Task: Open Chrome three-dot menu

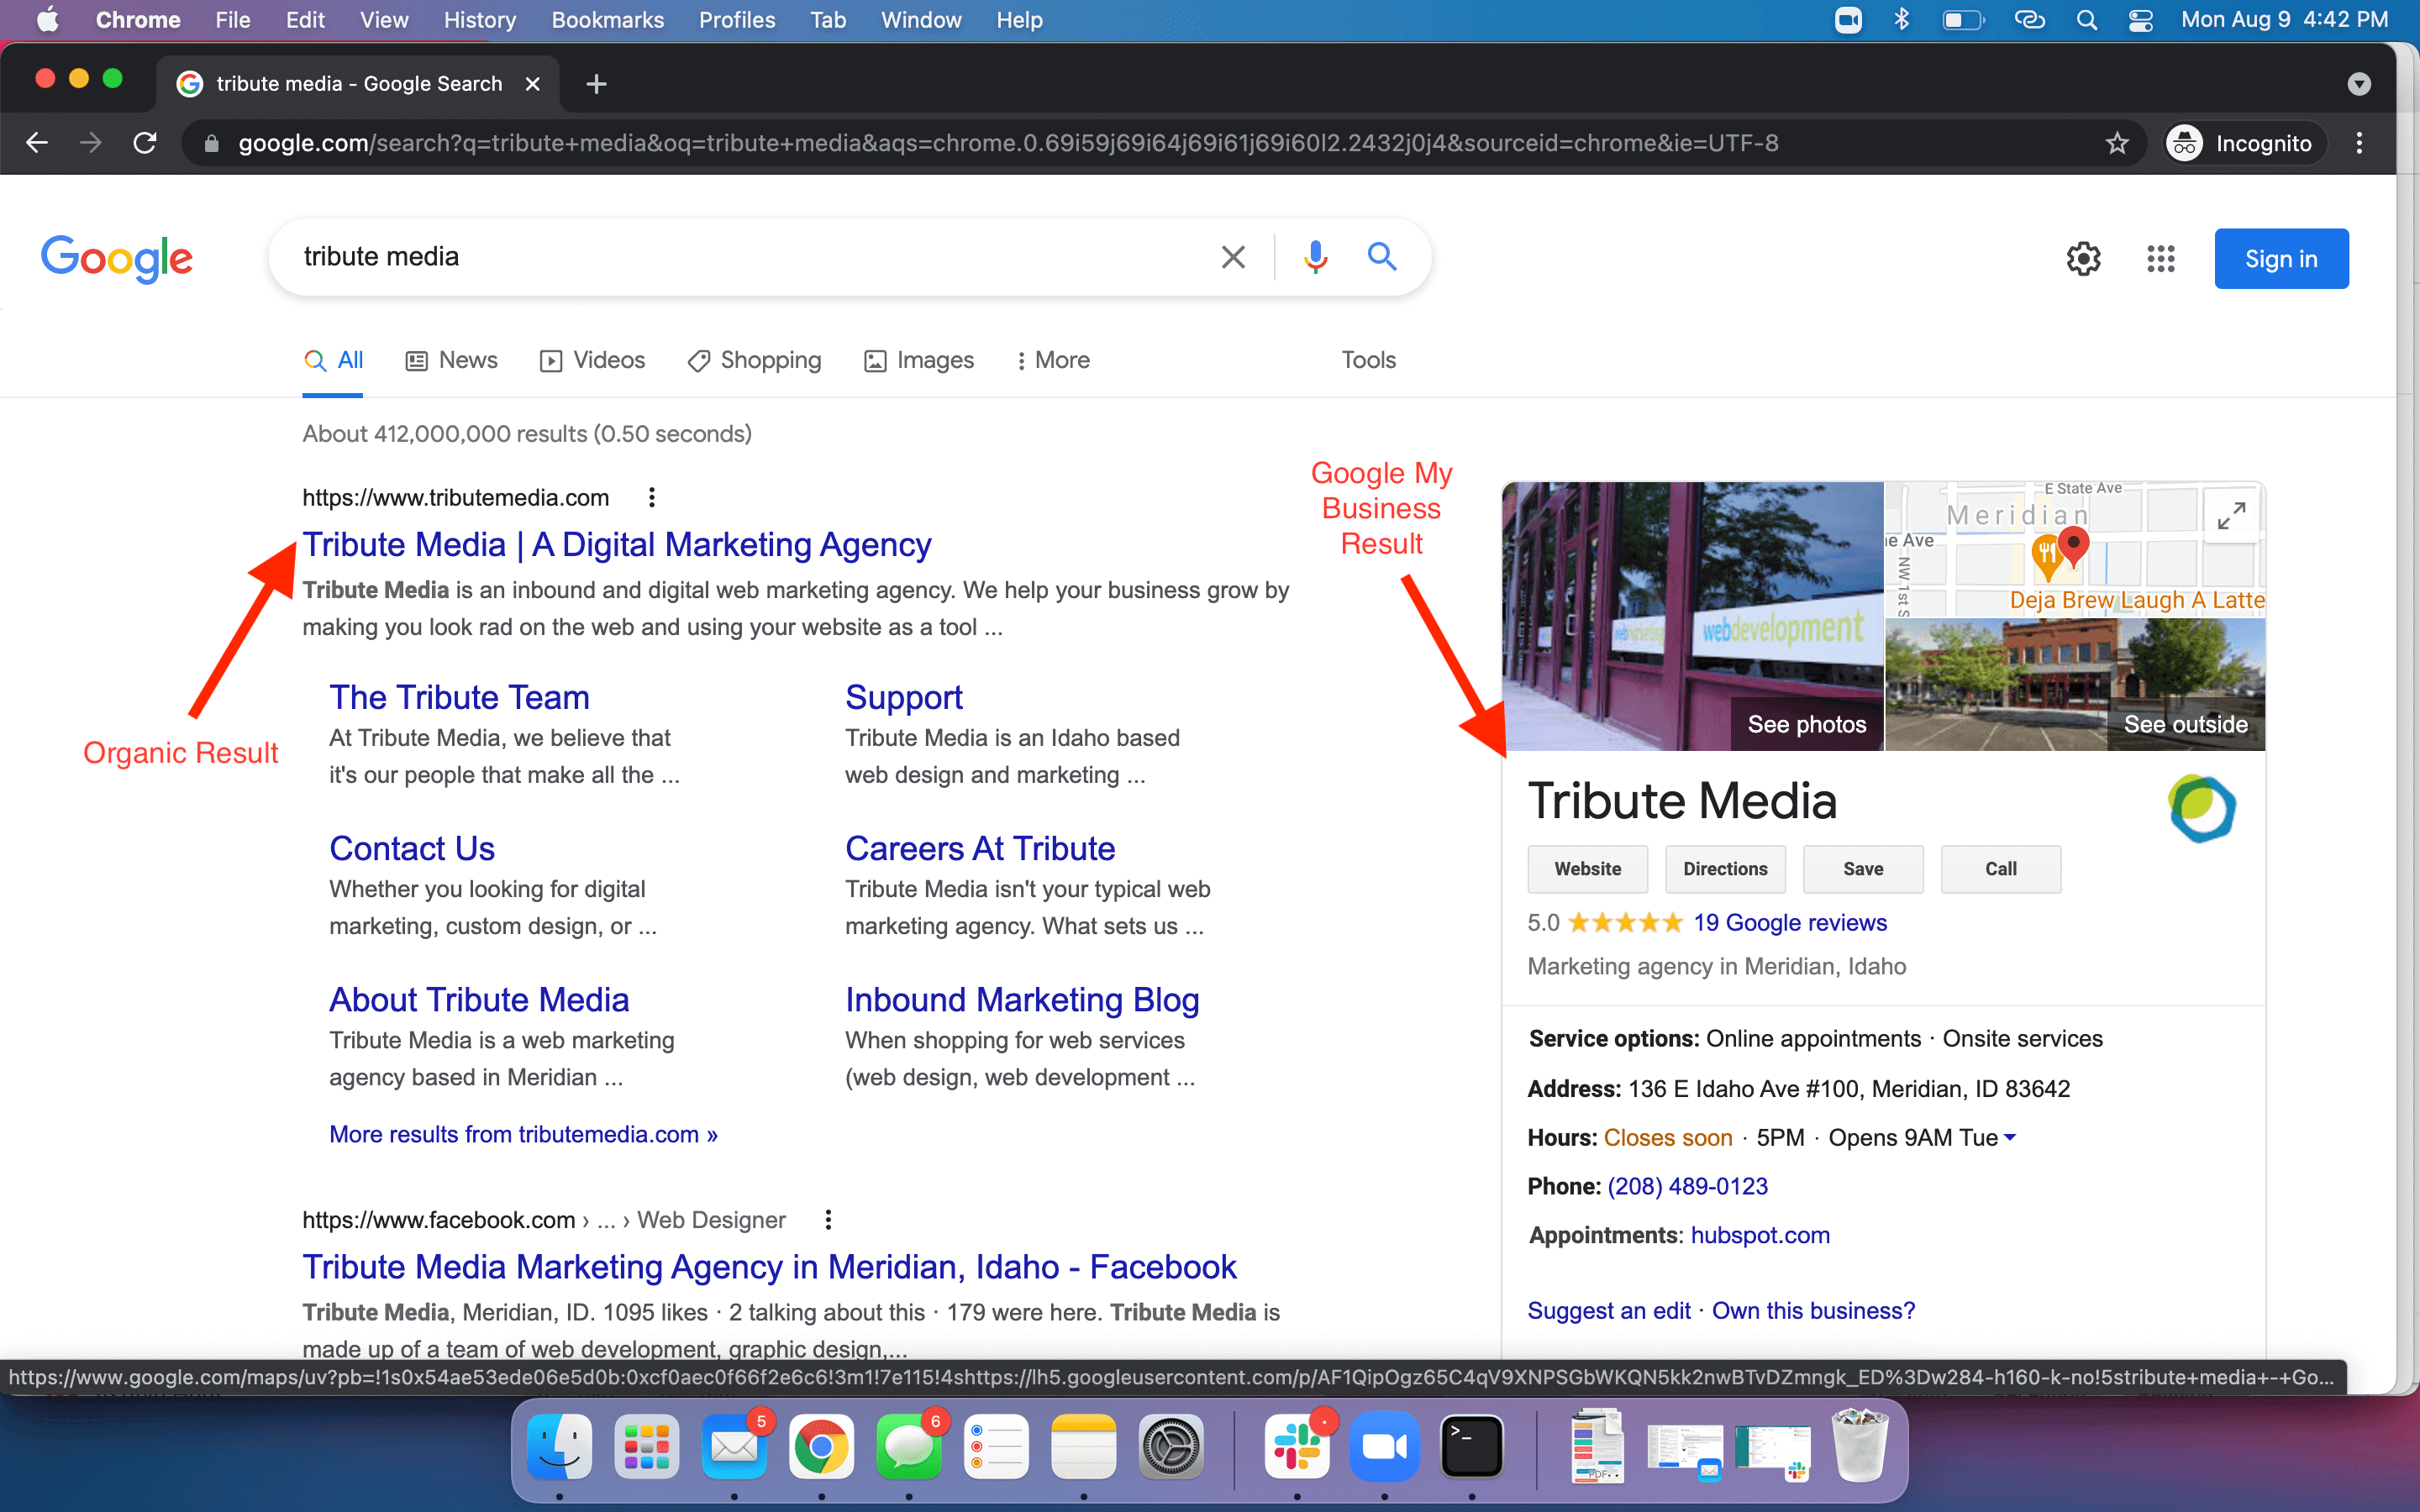Action: click(2359, 143)
